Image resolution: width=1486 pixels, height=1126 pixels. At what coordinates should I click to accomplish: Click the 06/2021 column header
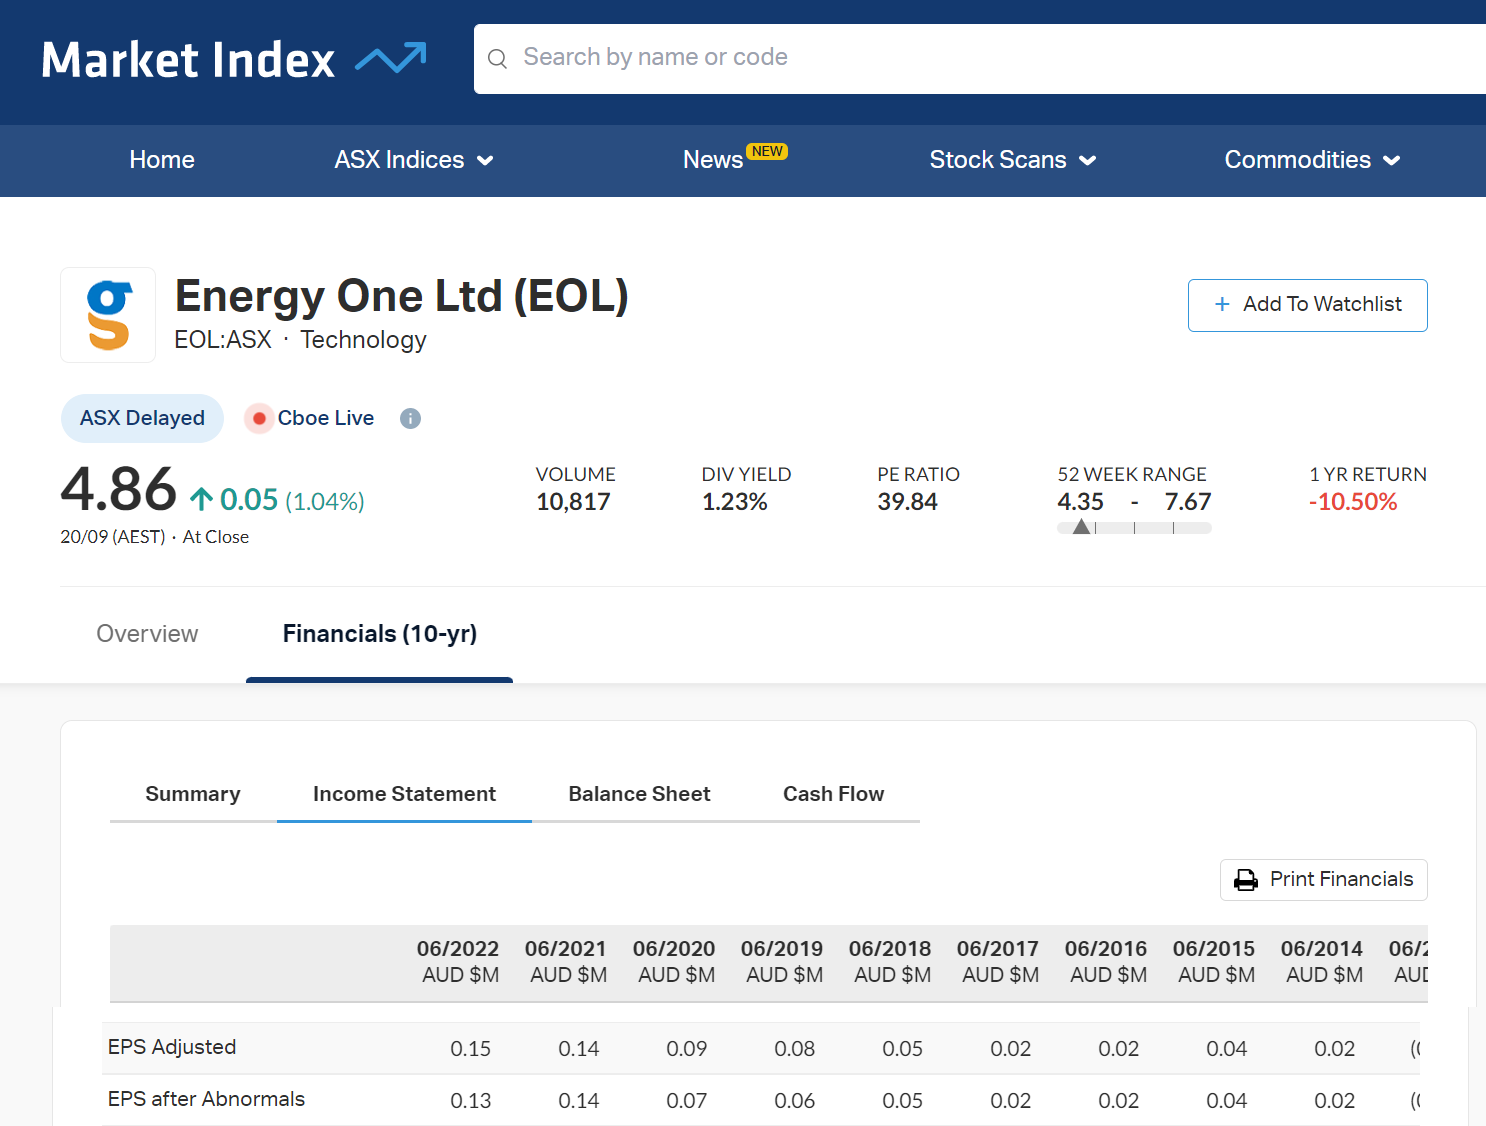point(567,962)
